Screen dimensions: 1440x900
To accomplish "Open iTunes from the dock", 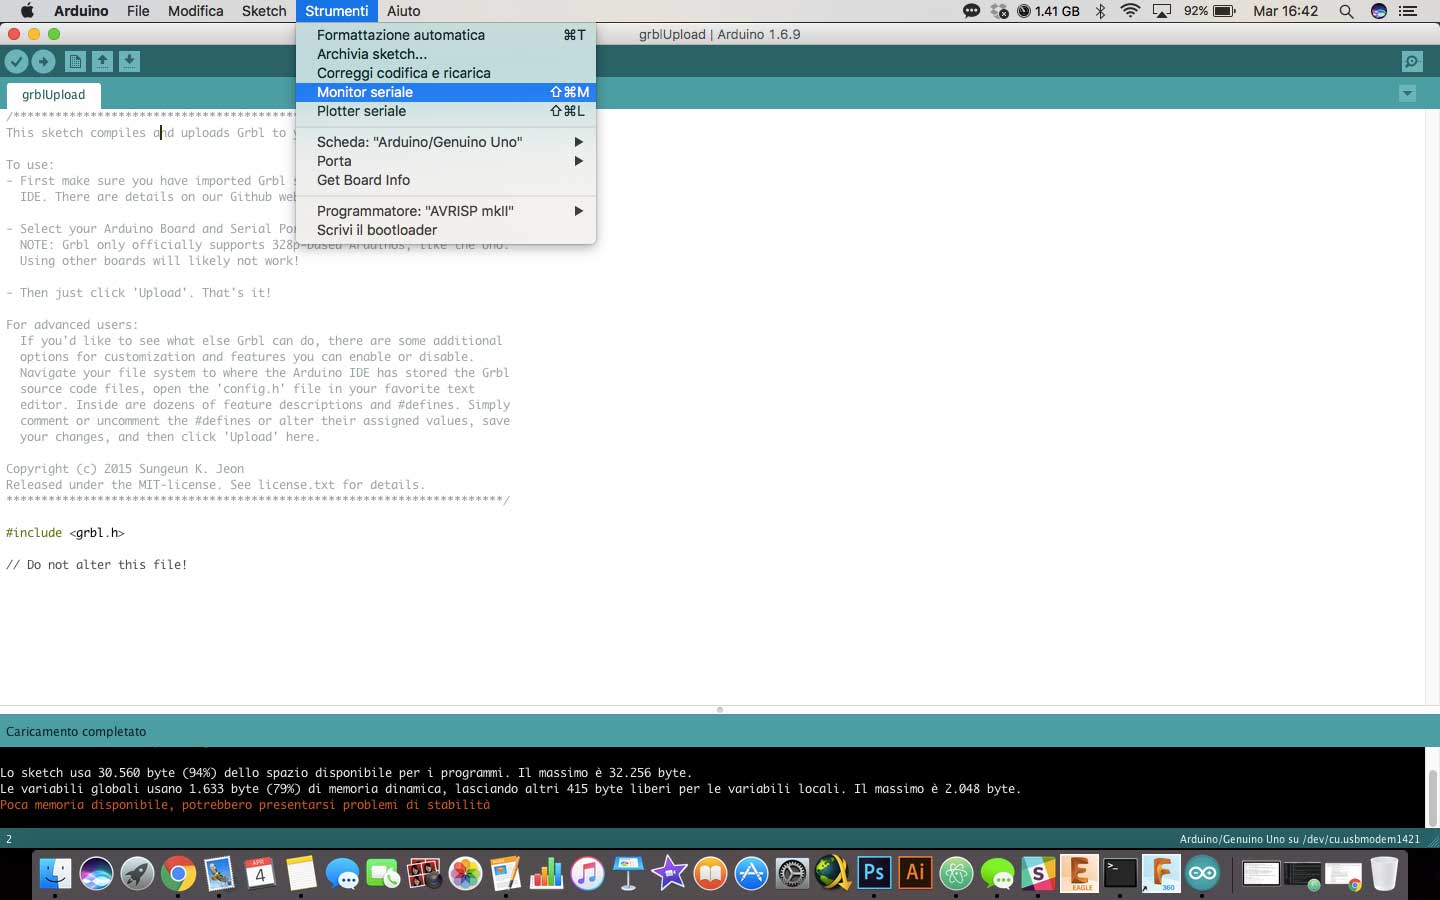I will pyautogui.click(x=588, y=874).
